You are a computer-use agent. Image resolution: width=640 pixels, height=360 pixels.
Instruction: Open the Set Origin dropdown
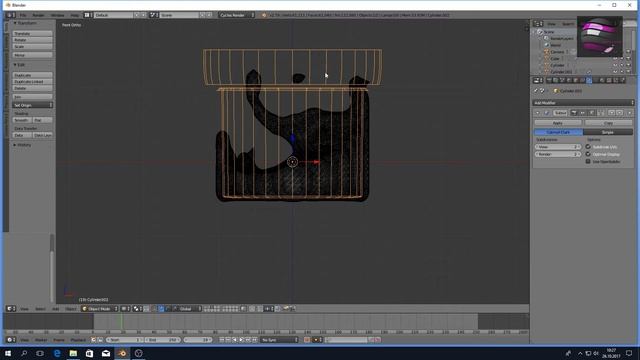pos(33,105)
